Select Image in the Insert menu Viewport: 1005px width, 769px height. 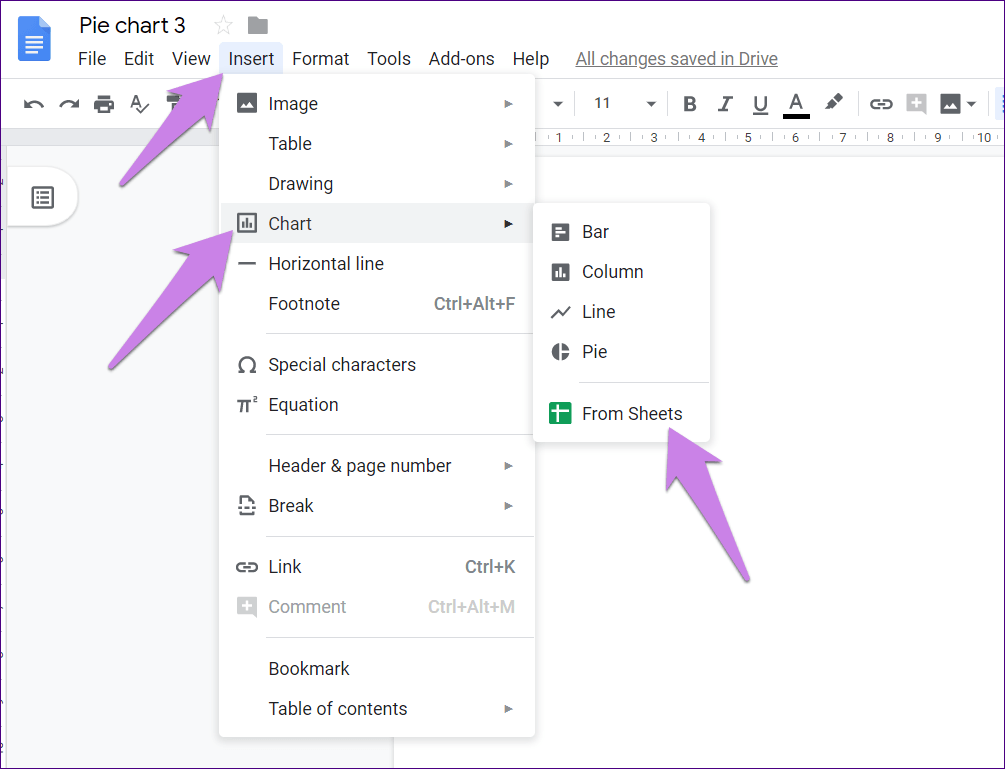point(377,104)
